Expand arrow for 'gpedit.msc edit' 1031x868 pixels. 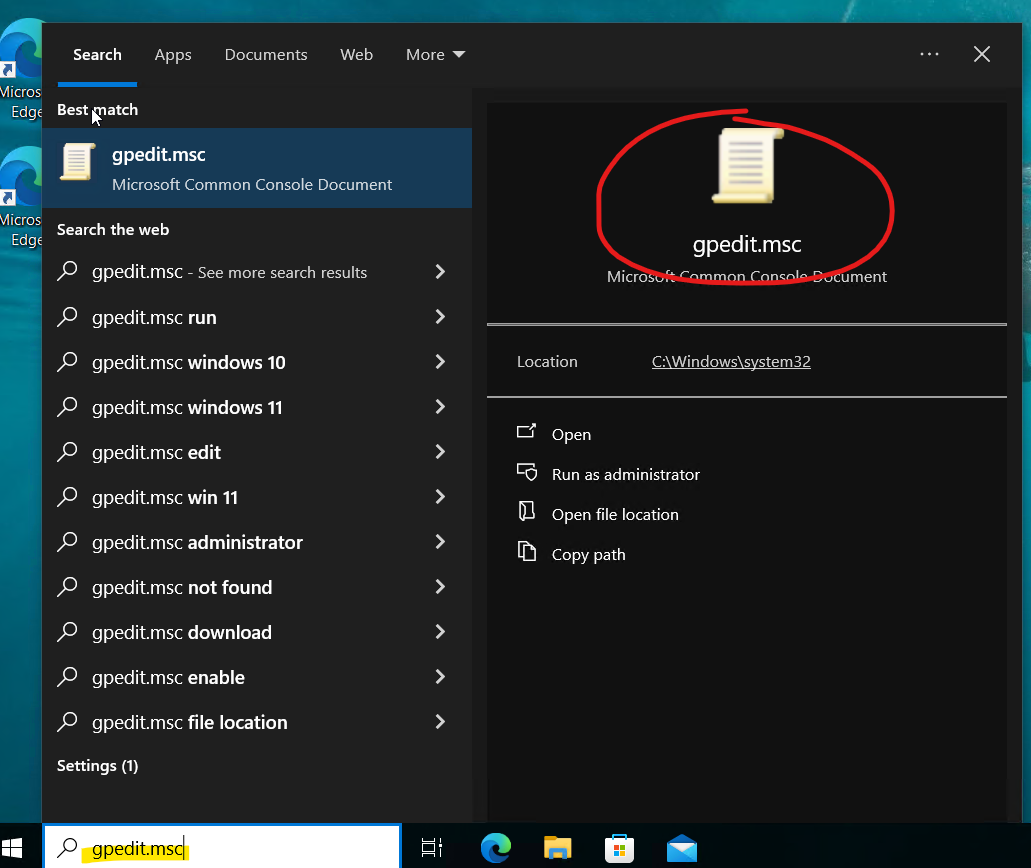(x=440, y=452)
